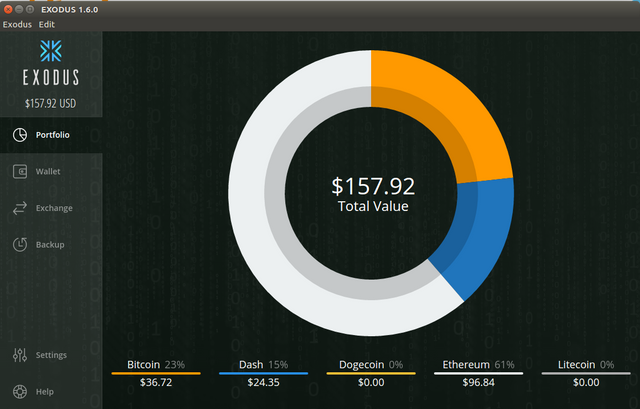Click the $96.84 Ethereum value
Viewport: 640px width, 409px height.
pyautogui.click(x=478, y=382)
